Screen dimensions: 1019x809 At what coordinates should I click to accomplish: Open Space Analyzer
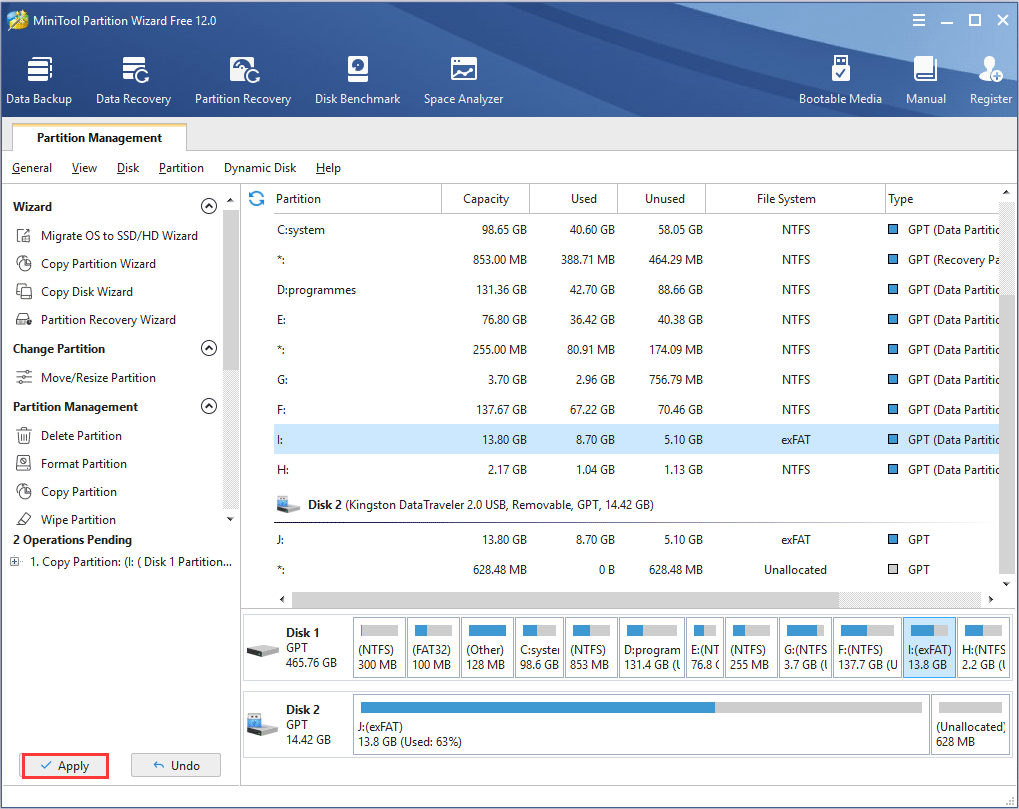pyautogui.click(x=463, y=81)
